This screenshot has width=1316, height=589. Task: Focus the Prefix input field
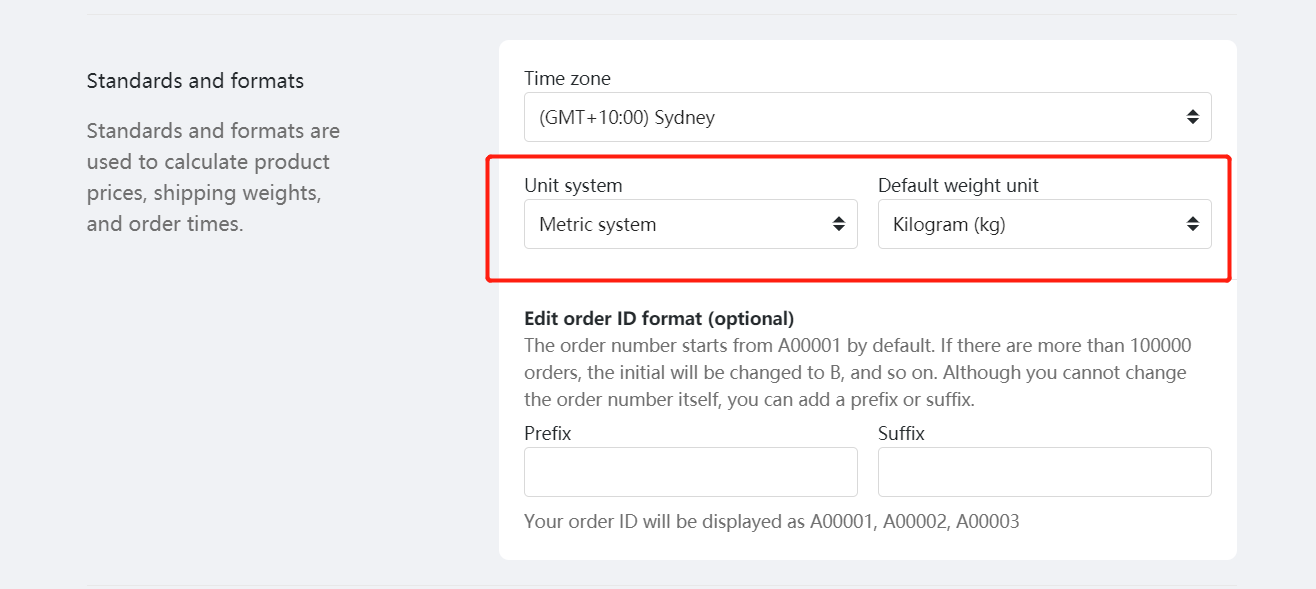click(690, 472)
